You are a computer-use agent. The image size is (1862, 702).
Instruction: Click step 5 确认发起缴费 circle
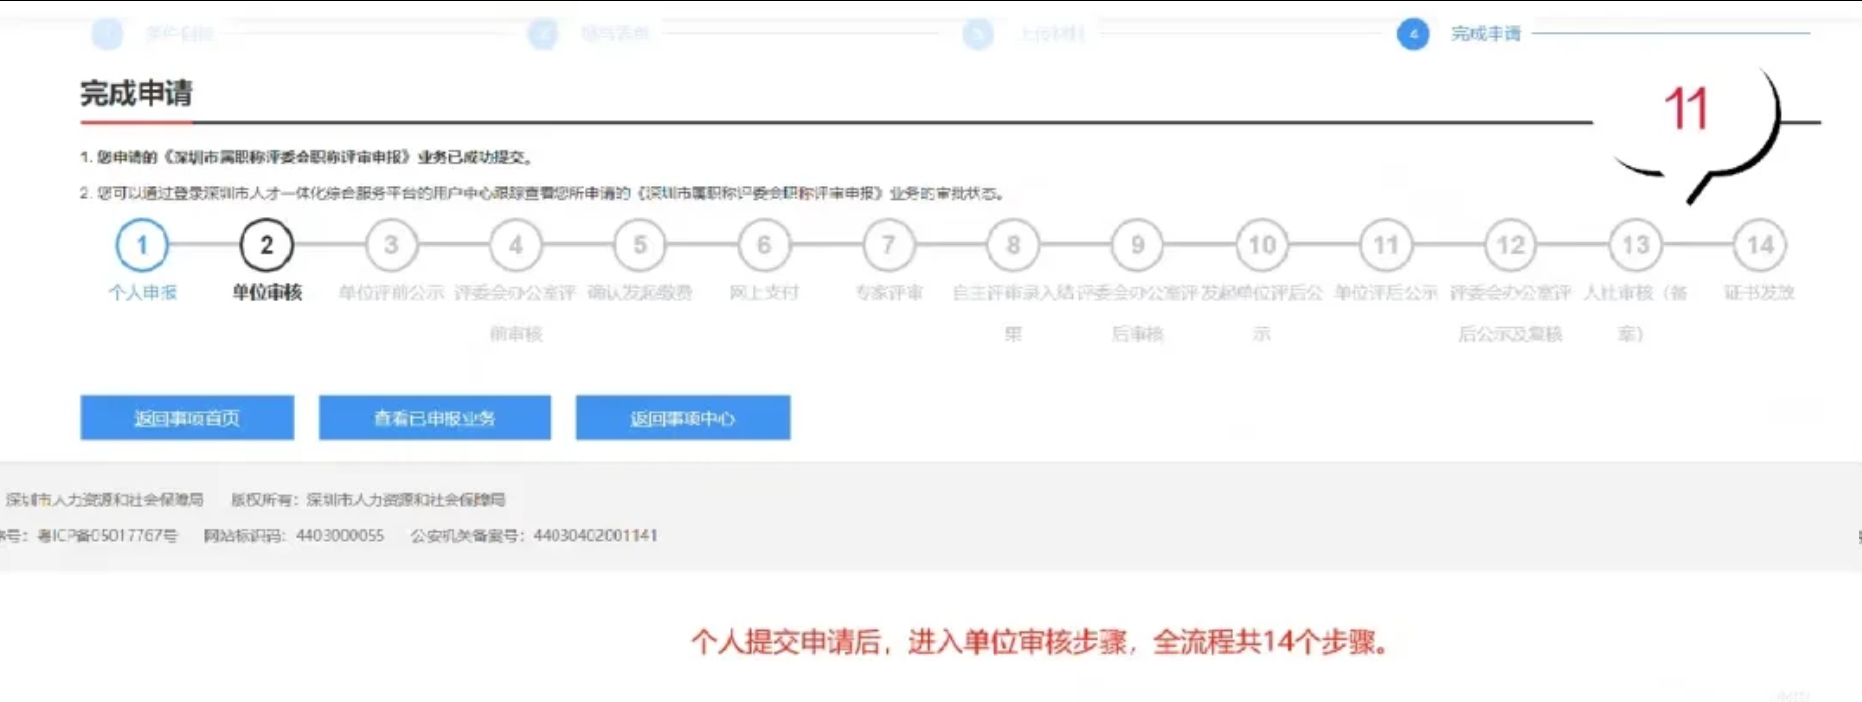[640, 245]
